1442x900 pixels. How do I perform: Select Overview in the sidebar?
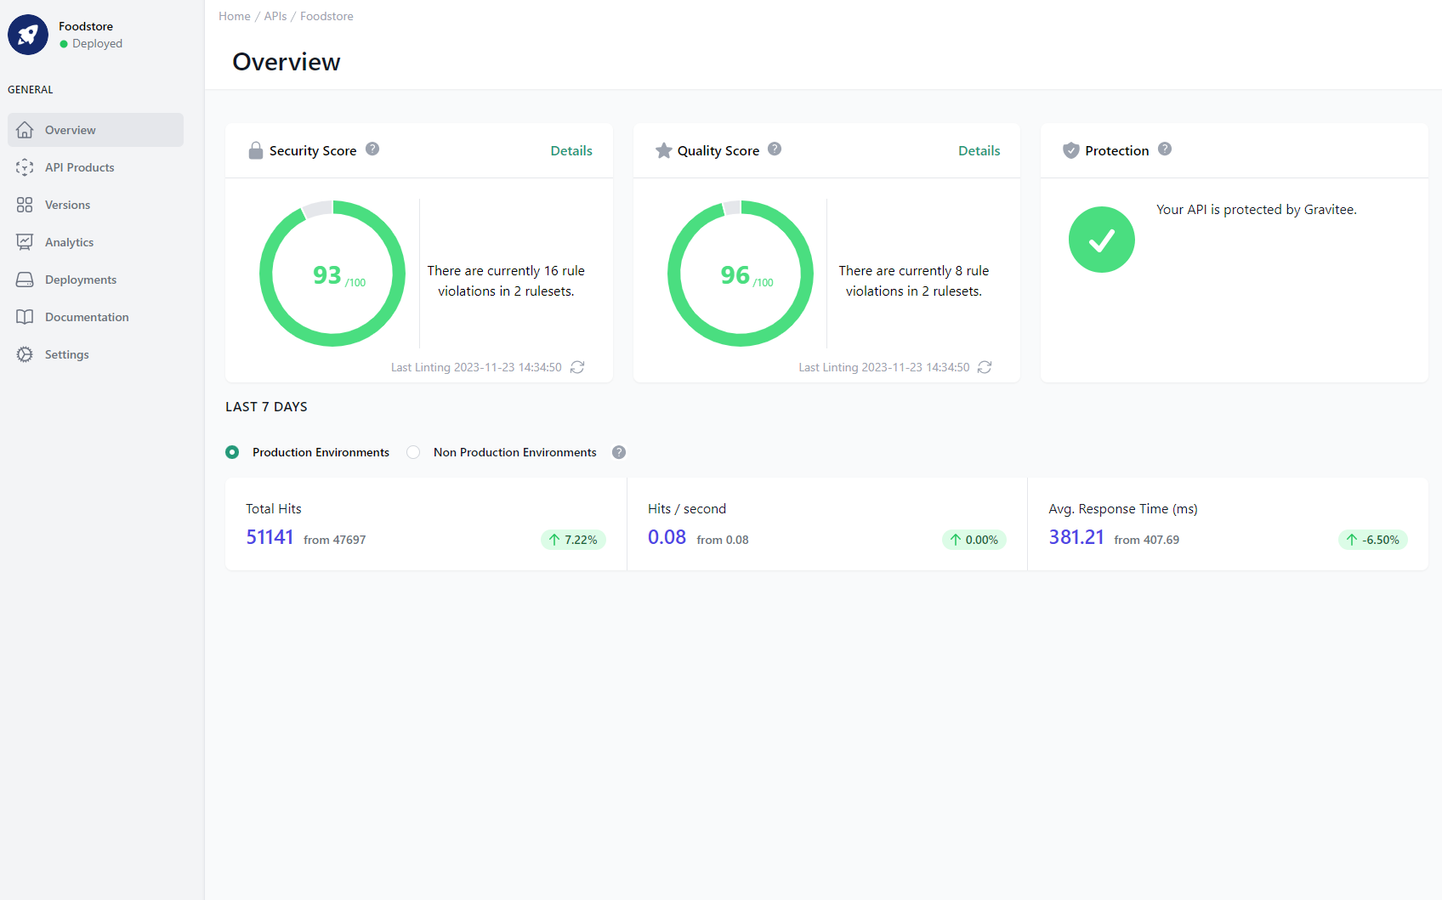tap(70, 129)
